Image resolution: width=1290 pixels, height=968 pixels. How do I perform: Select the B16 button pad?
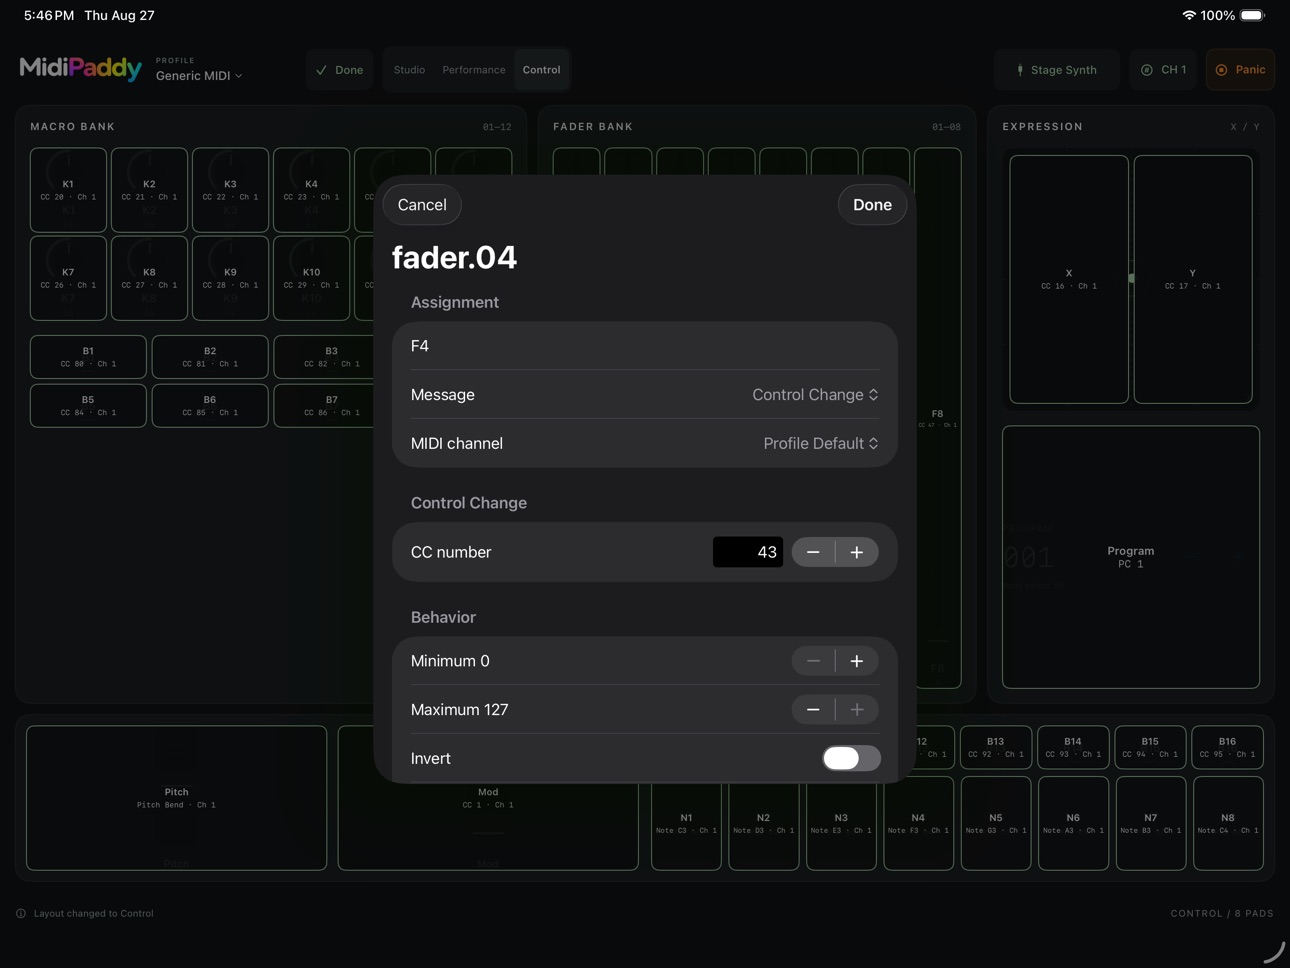pos(1227,747)
